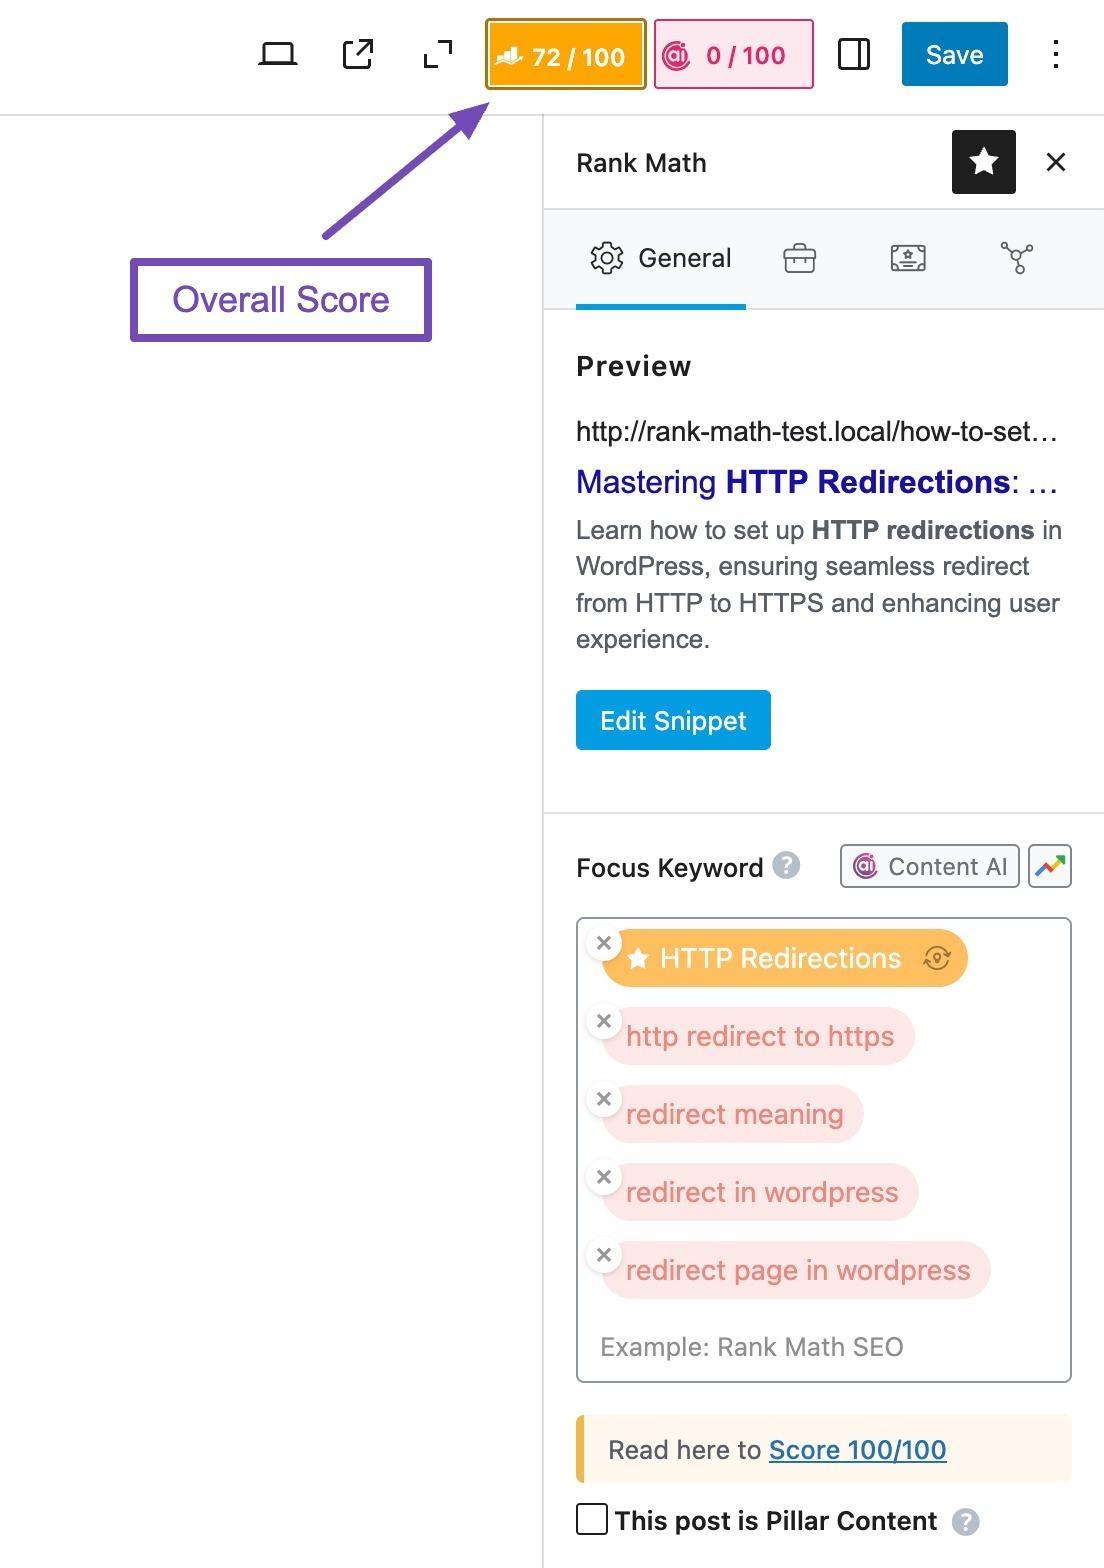Click the Edit Snippet button

[x=673, y=720]
